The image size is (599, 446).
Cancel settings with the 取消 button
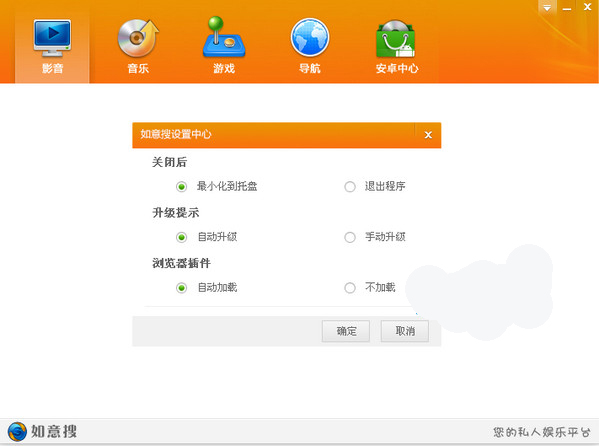[x=405, y=331]
